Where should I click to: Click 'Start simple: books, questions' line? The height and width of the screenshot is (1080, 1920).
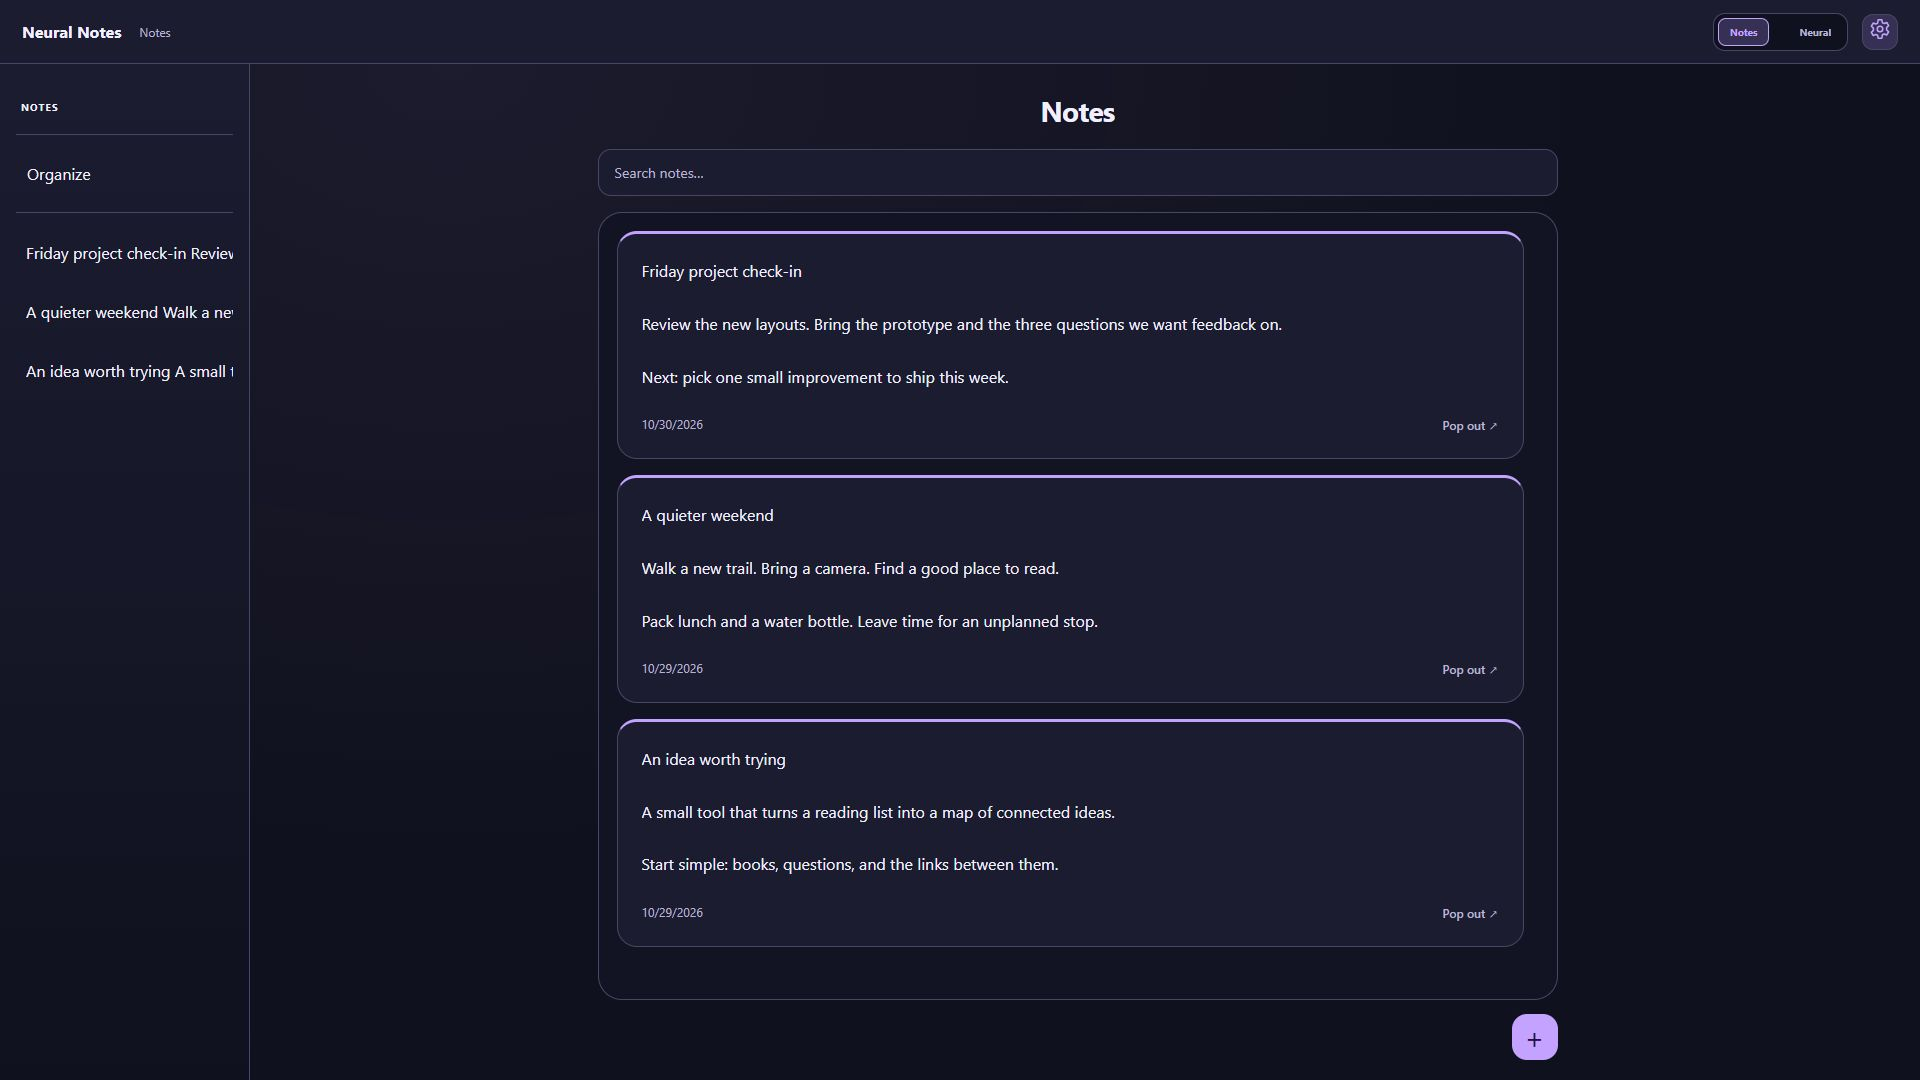point(849,865)
